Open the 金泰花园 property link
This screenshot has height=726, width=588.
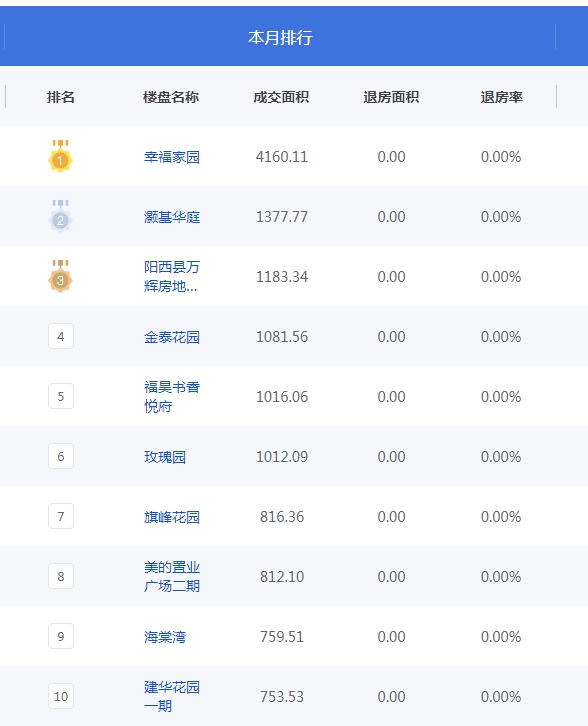point(172,337)
